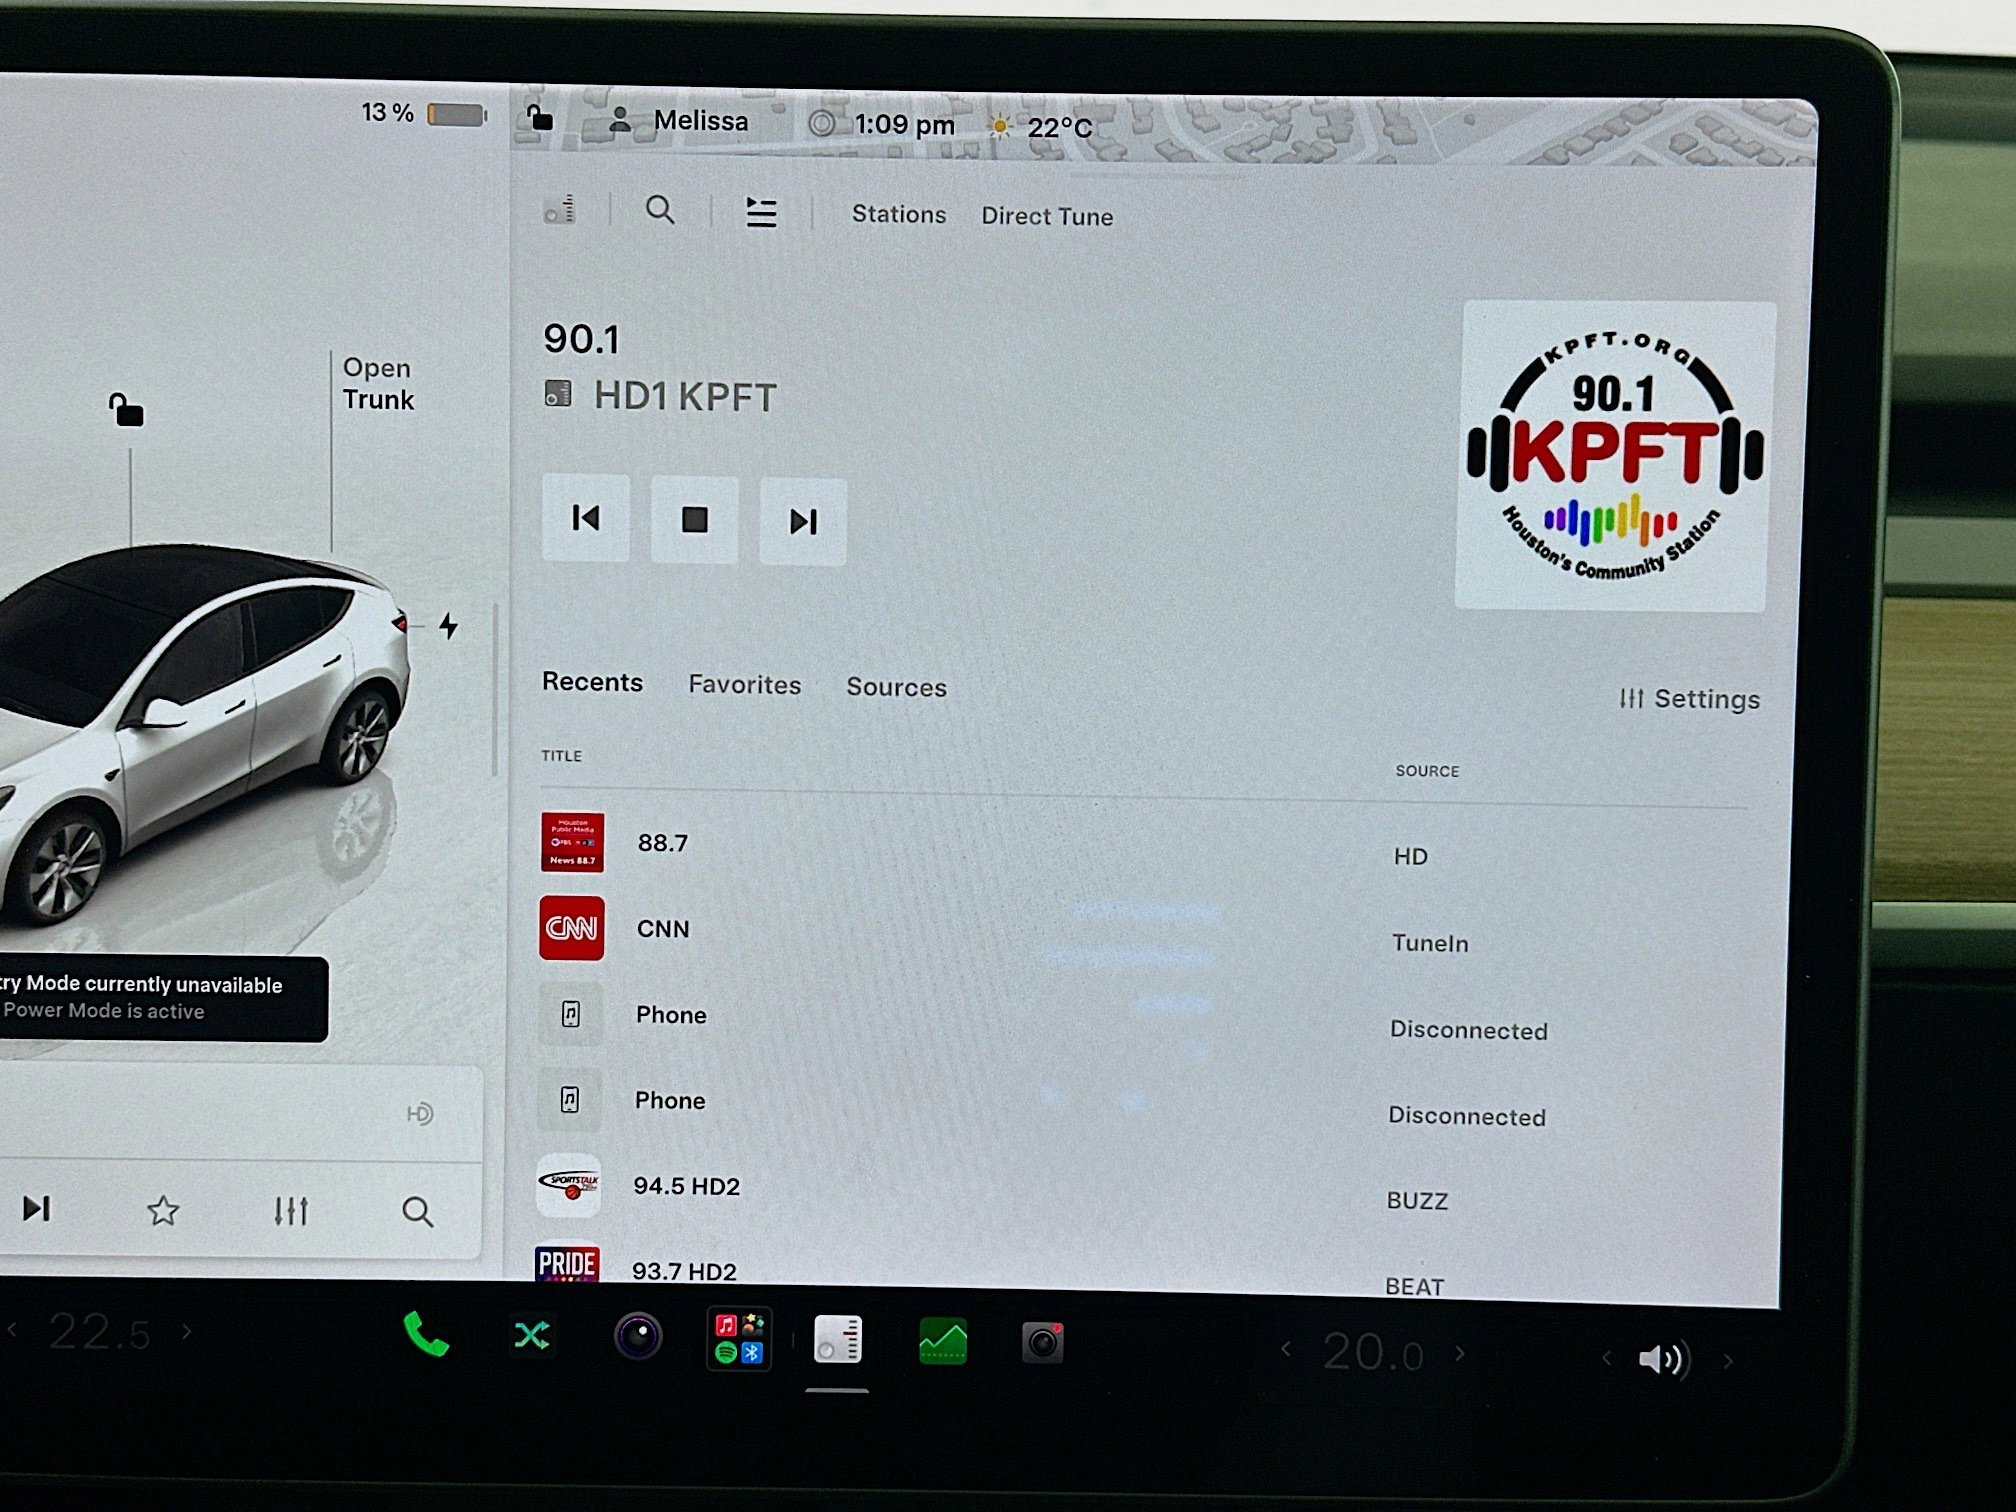Viewport: 2016px width, 1512px height.
Task: Open the green shuffle-arrows app in dock
Action: click(x=531, y=1335)
